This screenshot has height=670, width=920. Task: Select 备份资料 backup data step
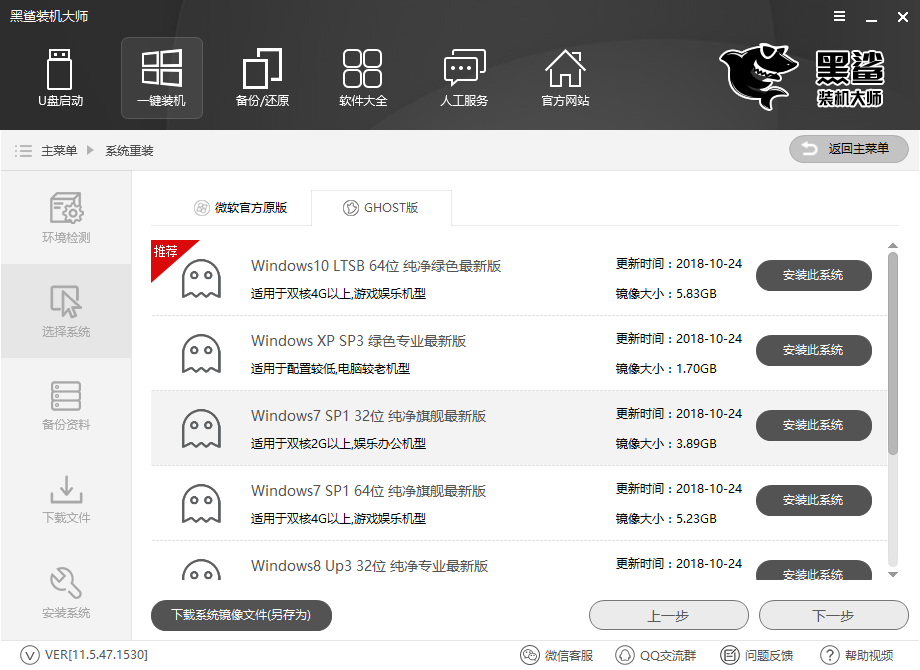click(65, 405)
